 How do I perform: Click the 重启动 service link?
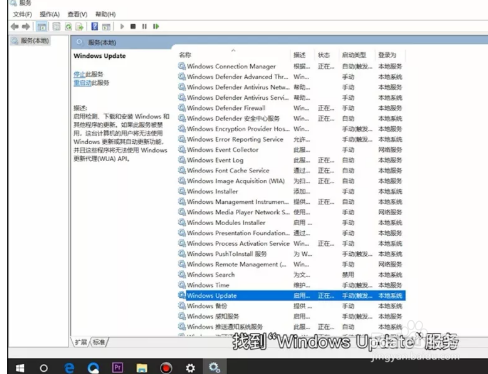82,83
